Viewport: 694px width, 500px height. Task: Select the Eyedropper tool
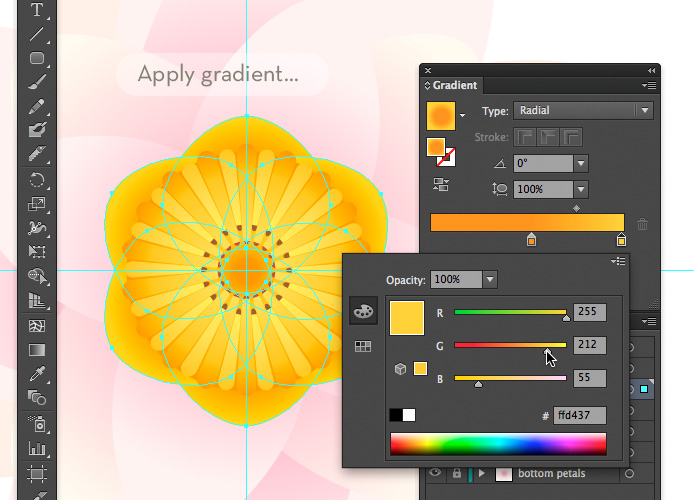point(37,374)
